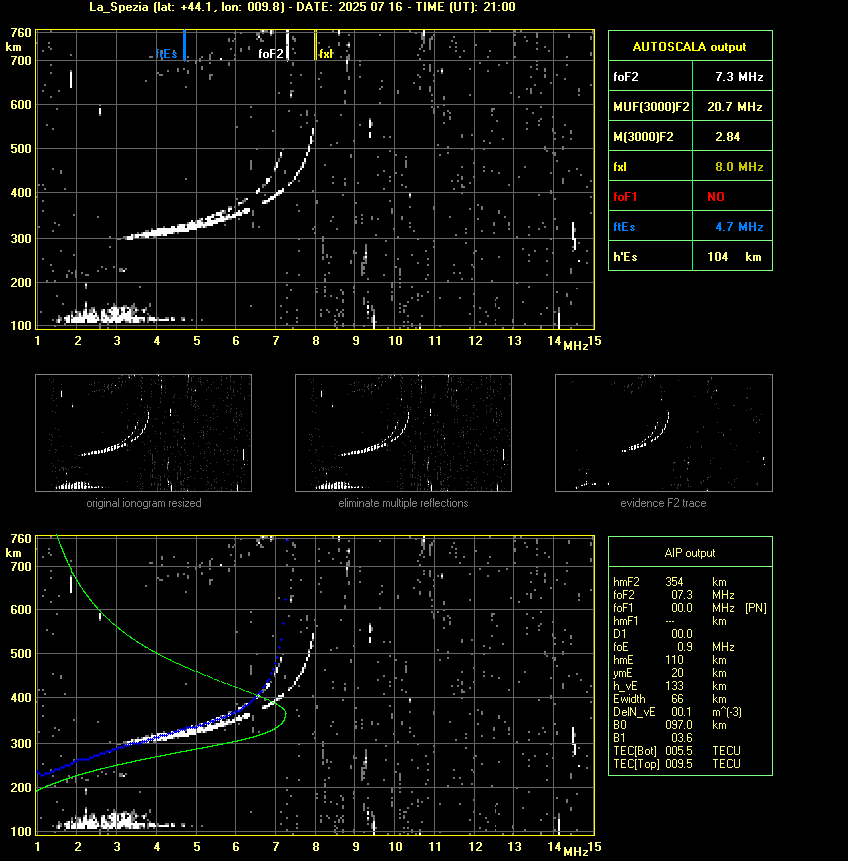Click the Ewidth 66 km row
Screen dimensions: 848x861
(x=670, y=699)
